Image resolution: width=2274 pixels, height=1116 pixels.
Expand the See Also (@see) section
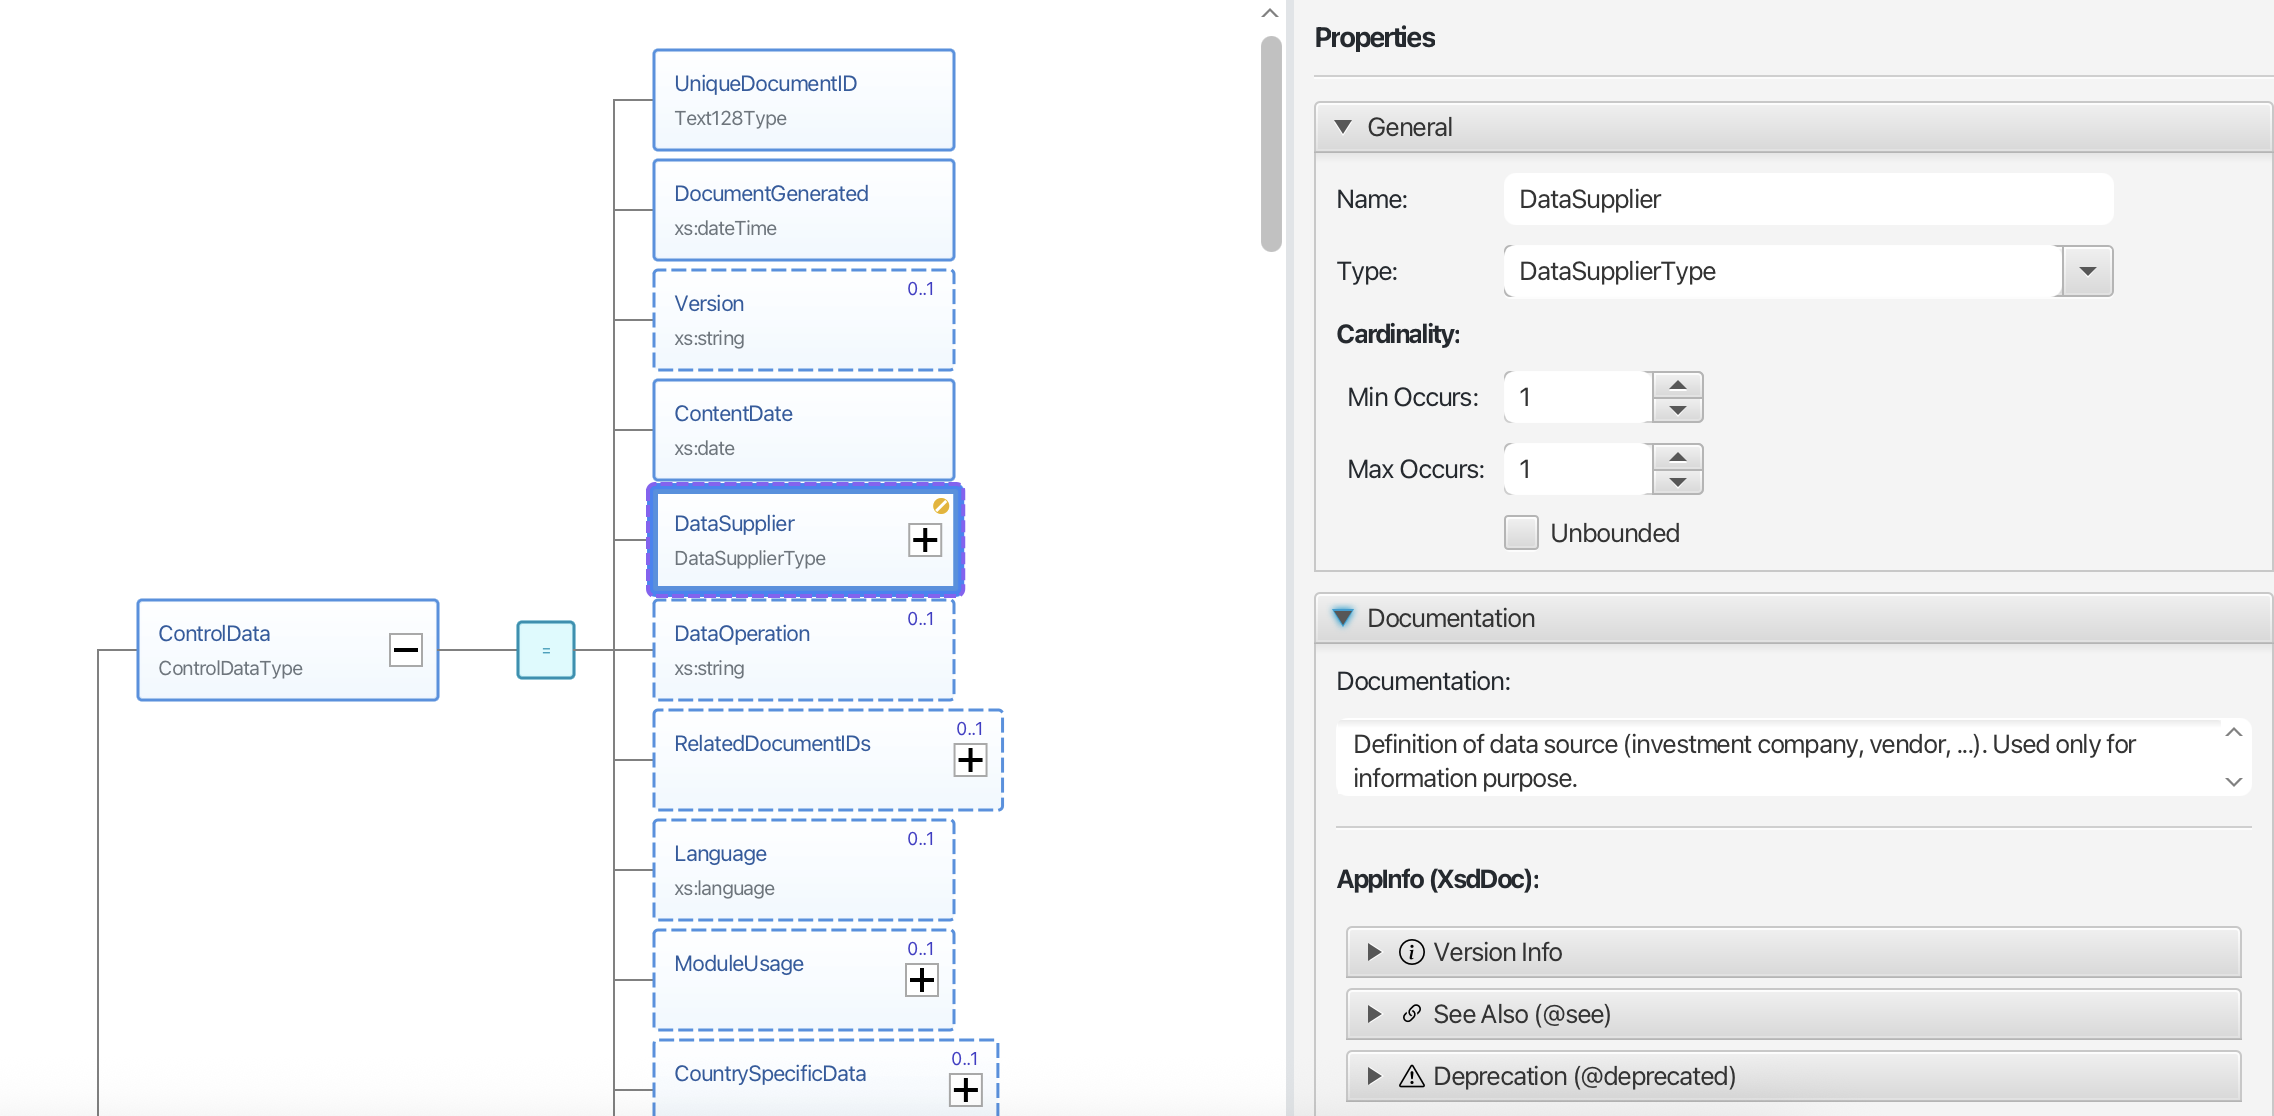(x=1374, y=1014)
